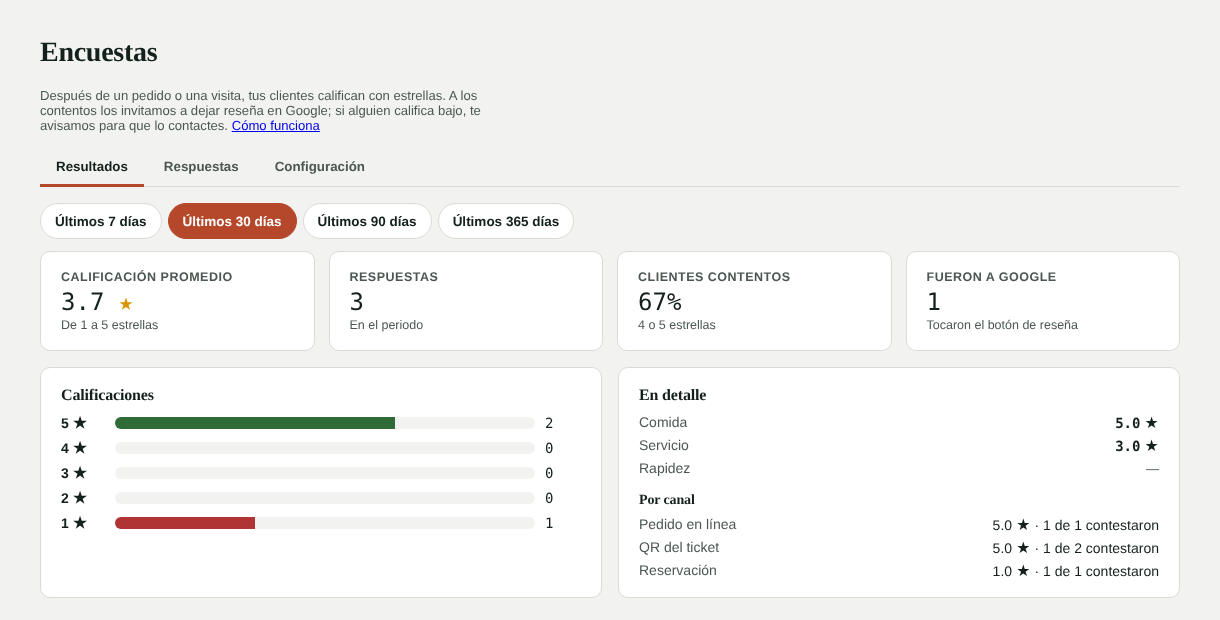Click the "Reservación" channel label
Image resolution: width=1220 pixels, height=620 pixels.
[x=678, y=570]
